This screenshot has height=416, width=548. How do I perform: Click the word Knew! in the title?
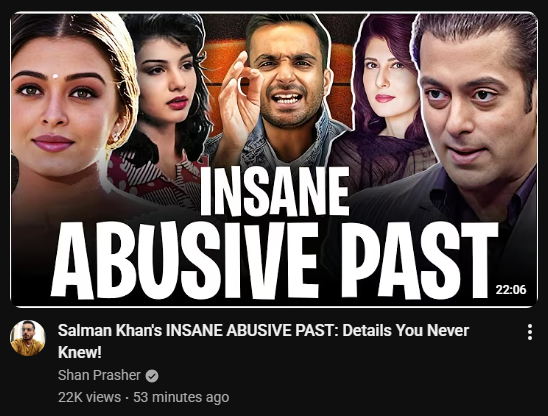(80, 352)
